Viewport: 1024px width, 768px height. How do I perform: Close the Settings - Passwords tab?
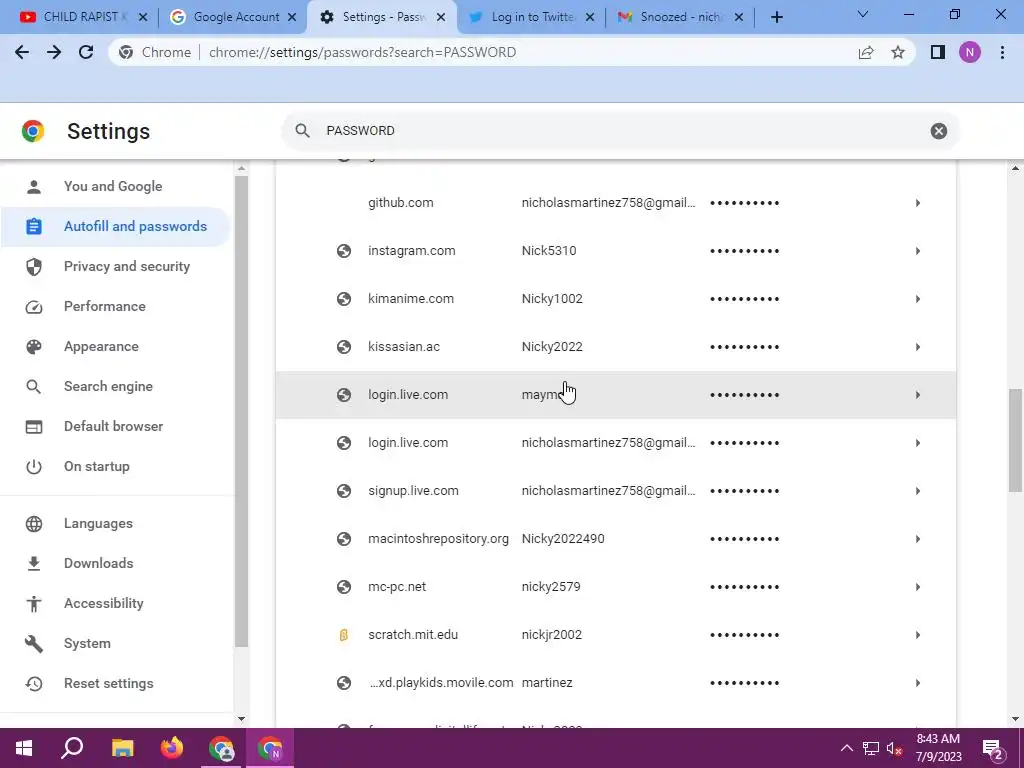(x=441, y=17)
